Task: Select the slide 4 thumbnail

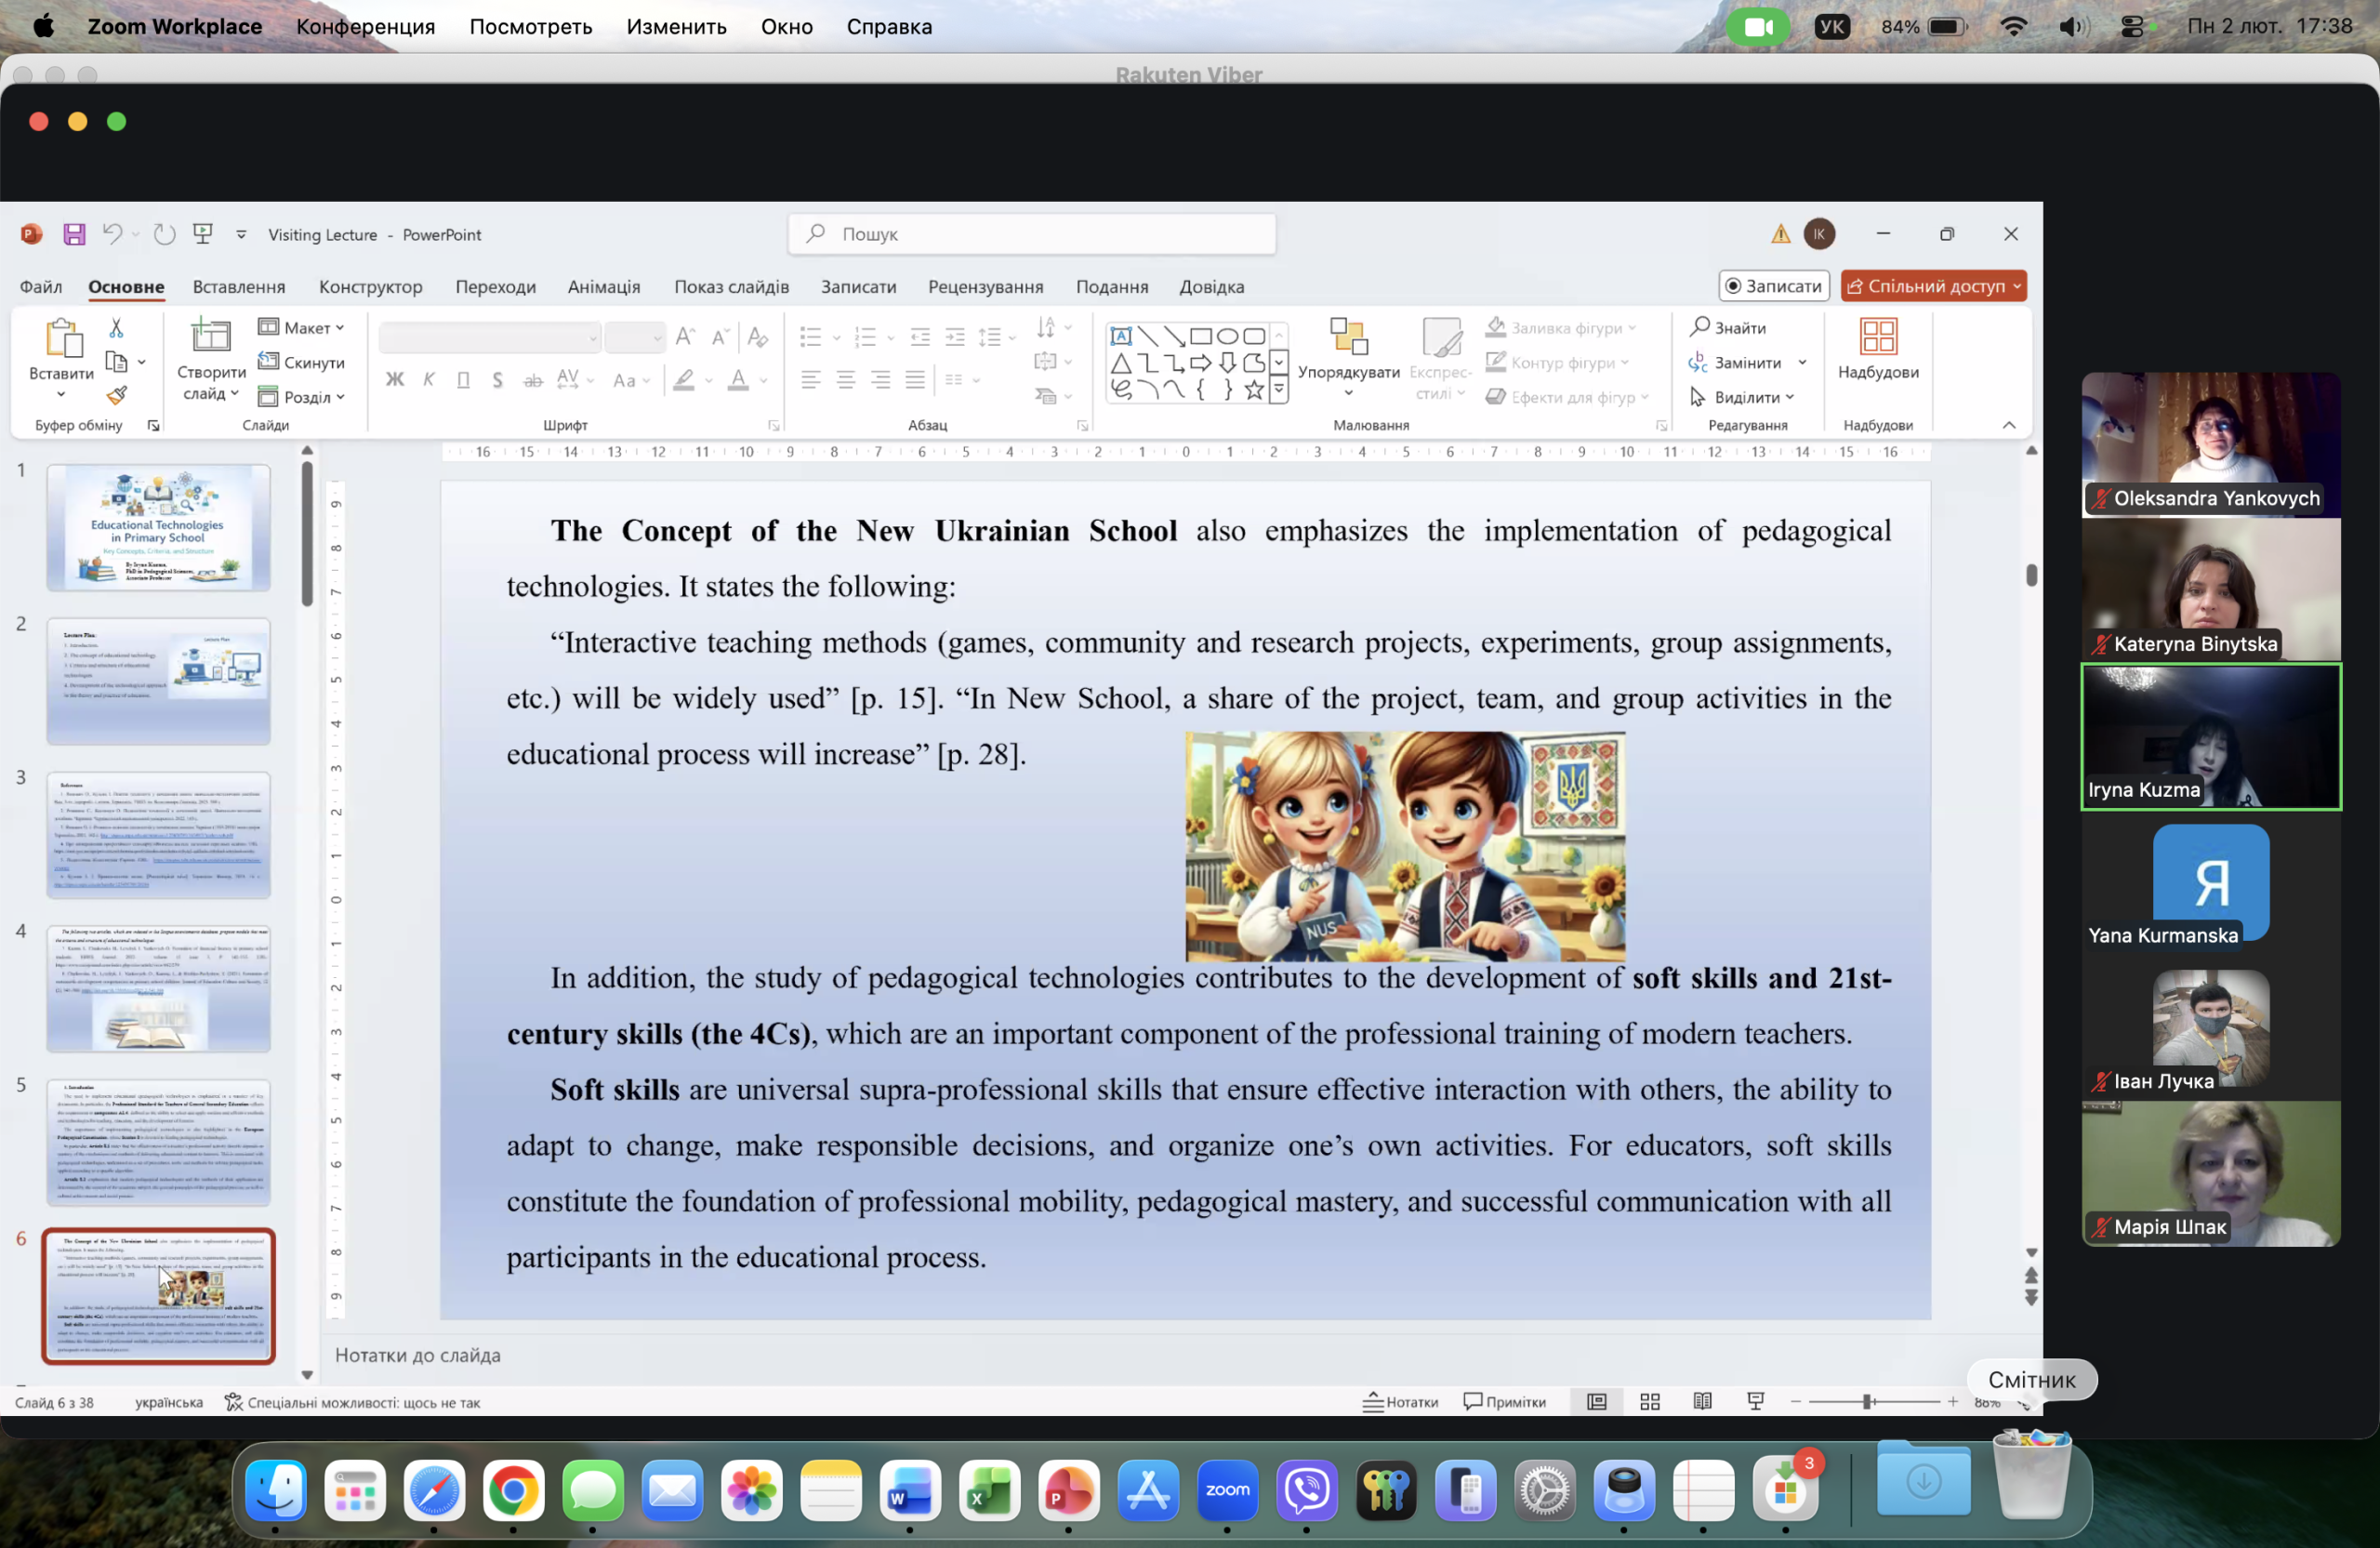Action: [x=158, y=988]
